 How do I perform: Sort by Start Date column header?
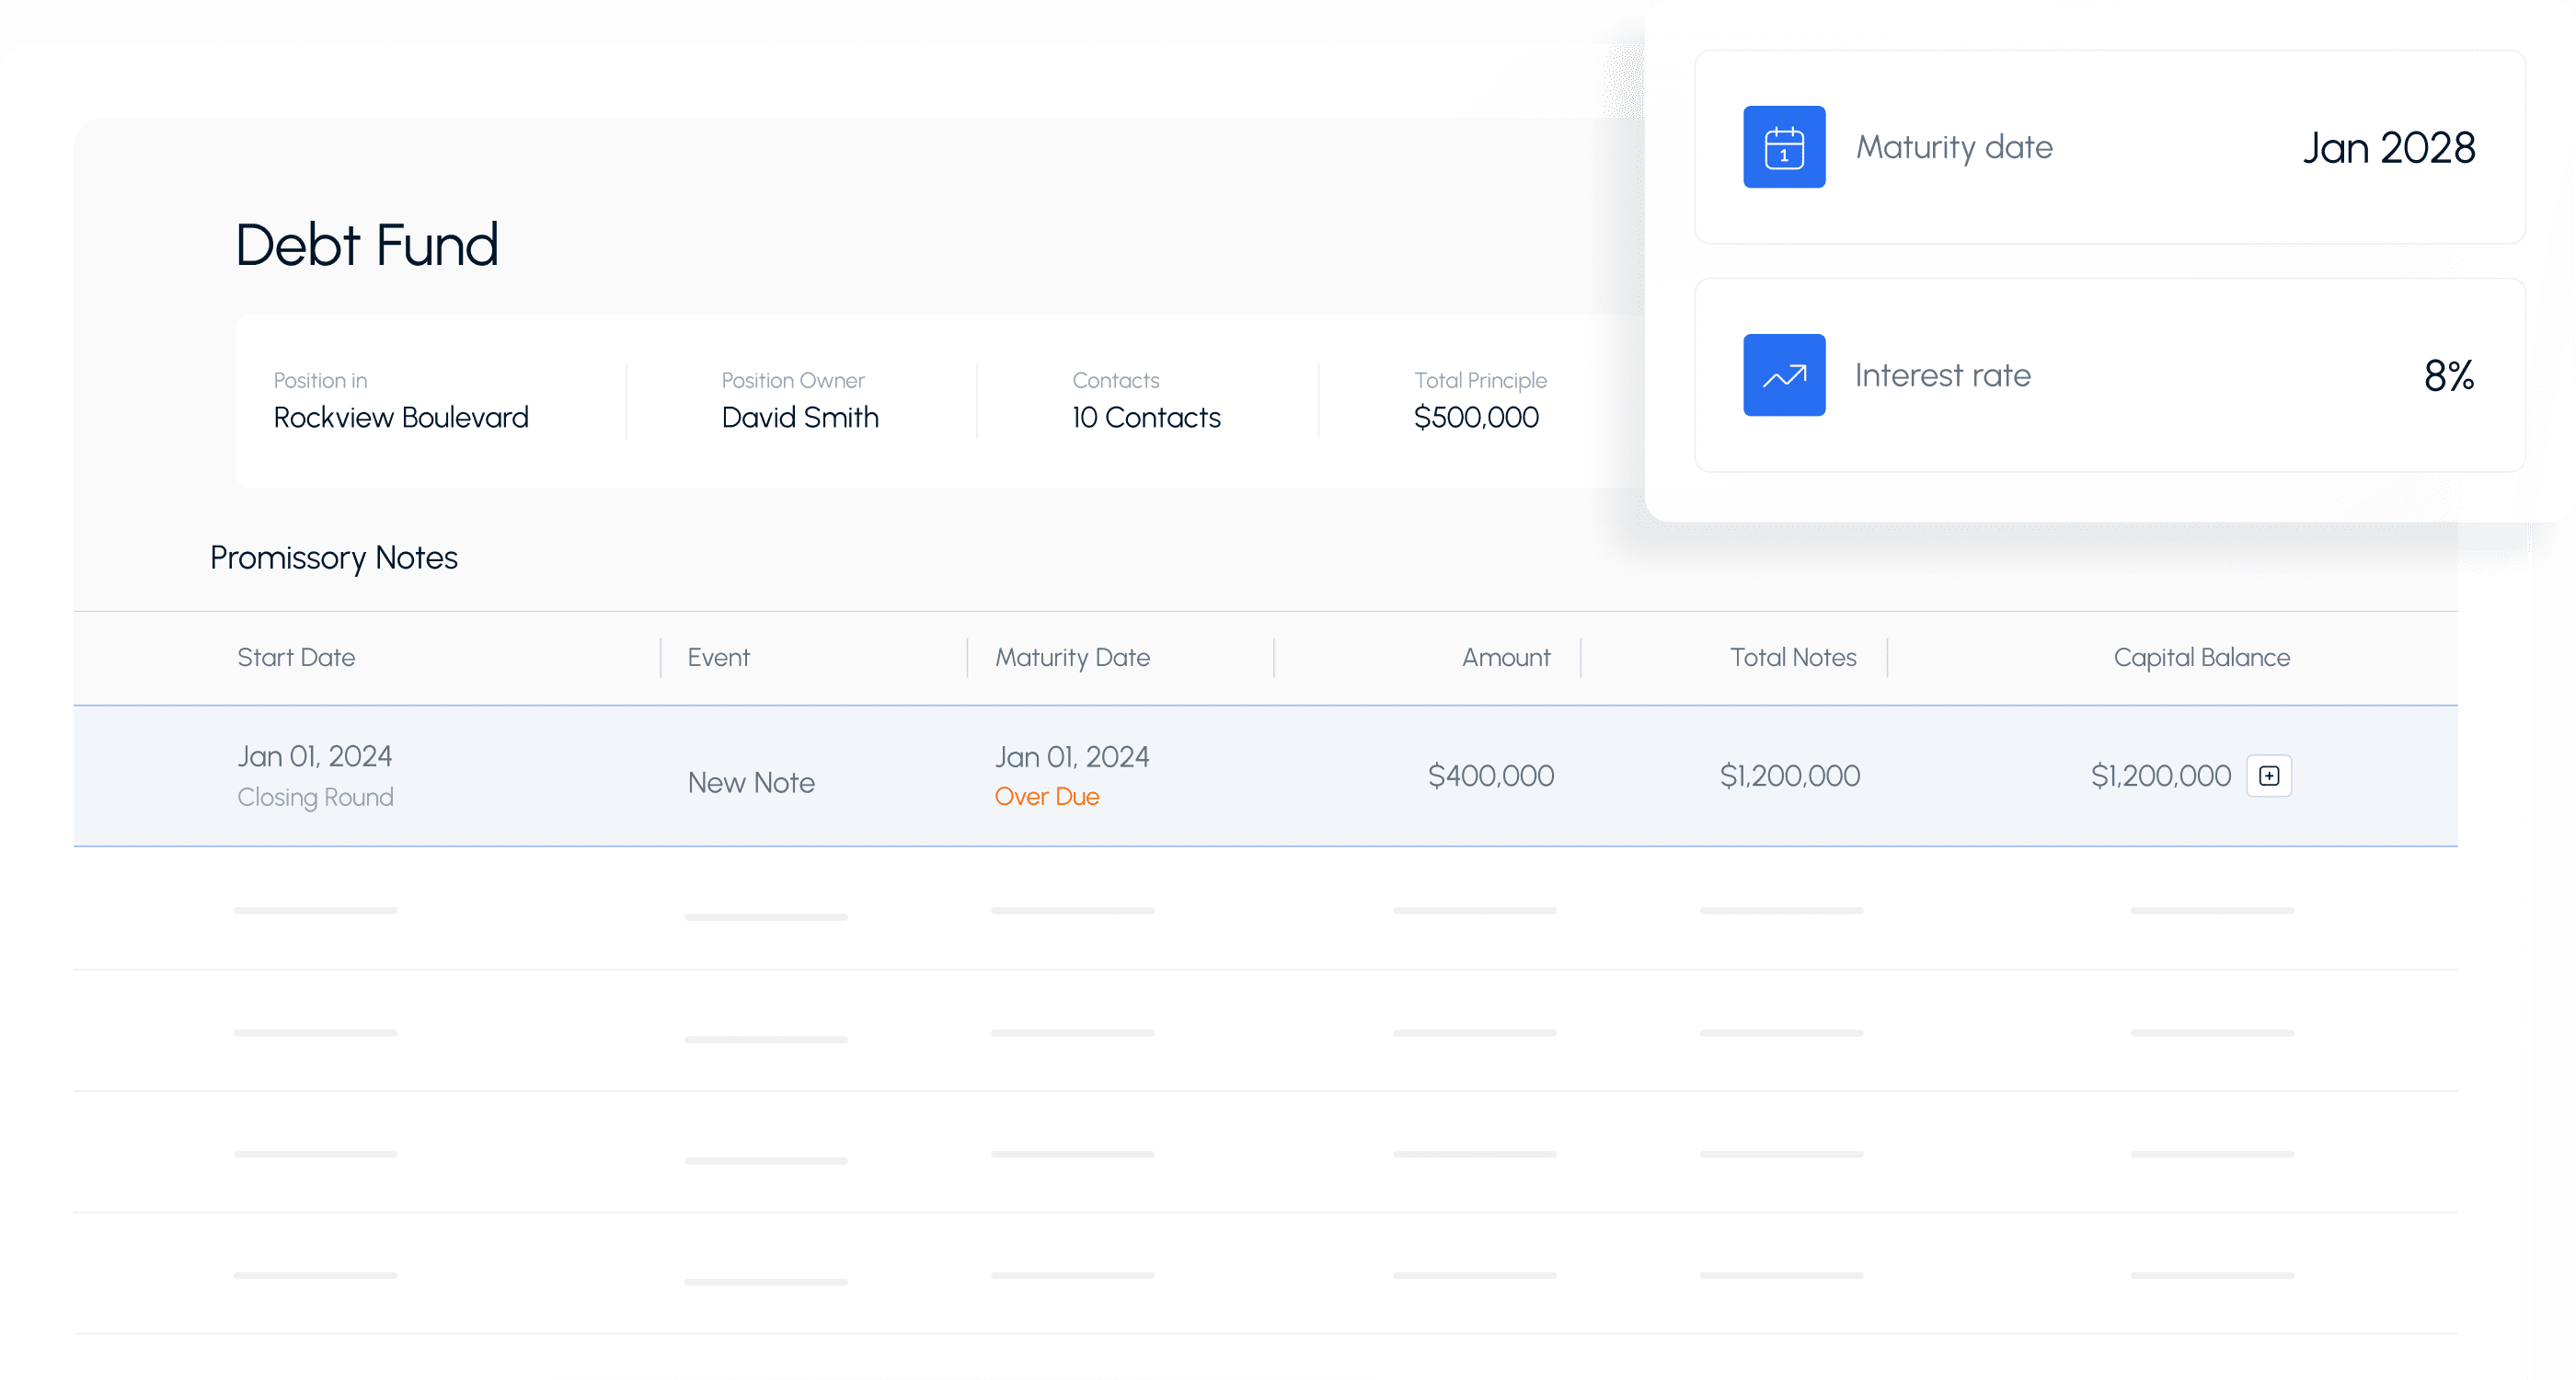point(296,657)
